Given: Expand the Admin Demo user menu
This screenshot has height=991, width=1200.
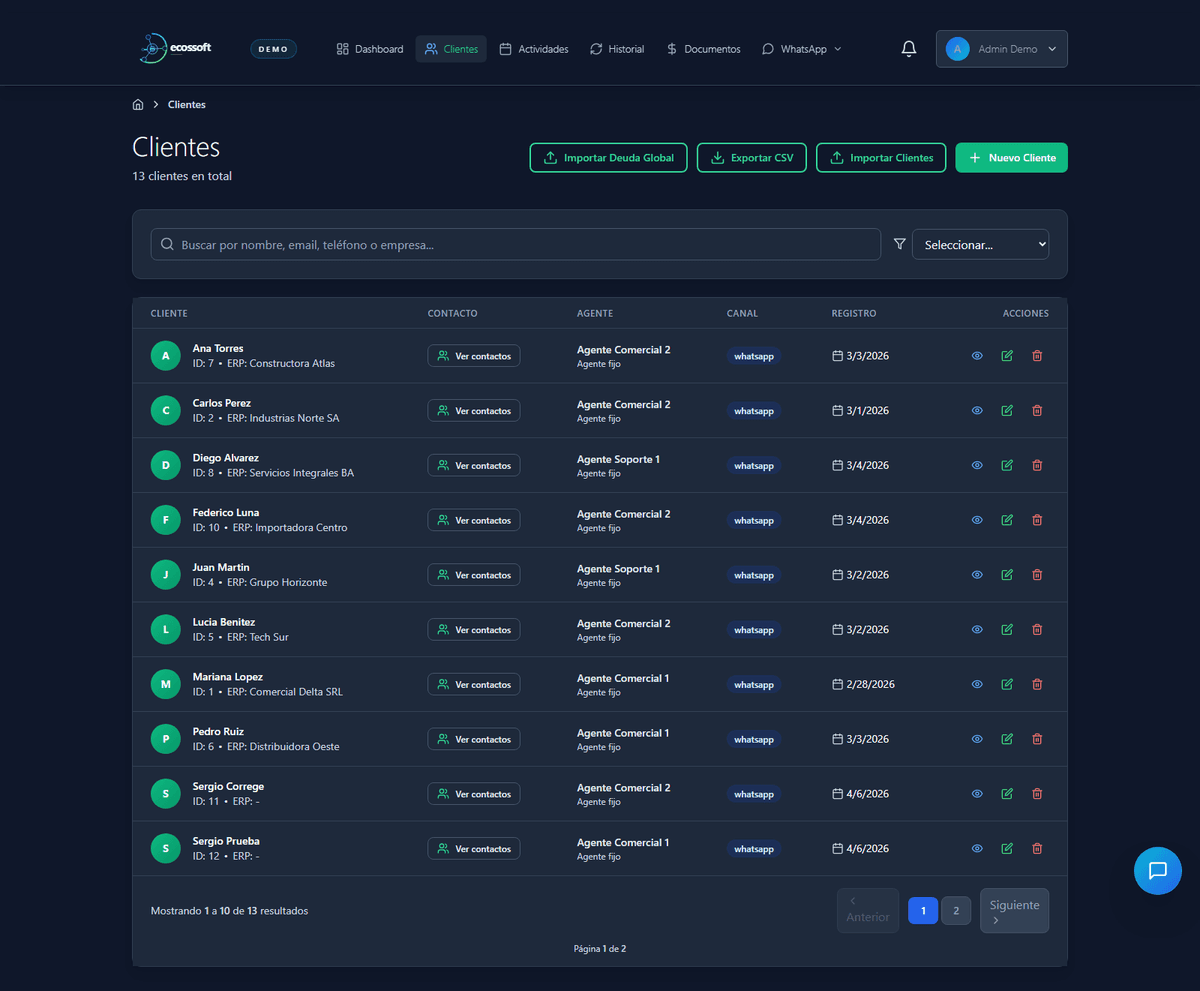Looking at the screenshot, I should tap(1001, 49).
